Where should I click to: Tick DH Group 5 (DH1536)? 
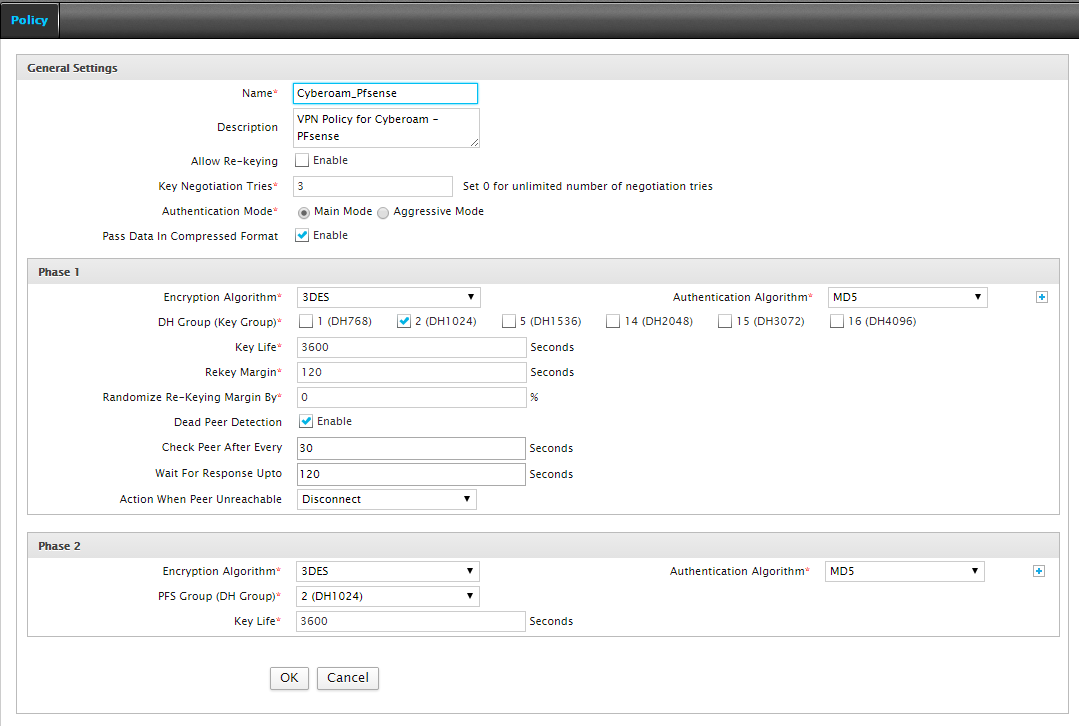(509, 321)
